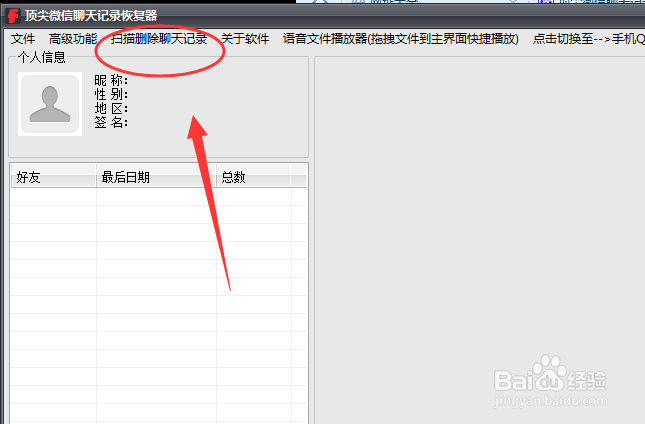Select the 昵称: label

[111, 80]
